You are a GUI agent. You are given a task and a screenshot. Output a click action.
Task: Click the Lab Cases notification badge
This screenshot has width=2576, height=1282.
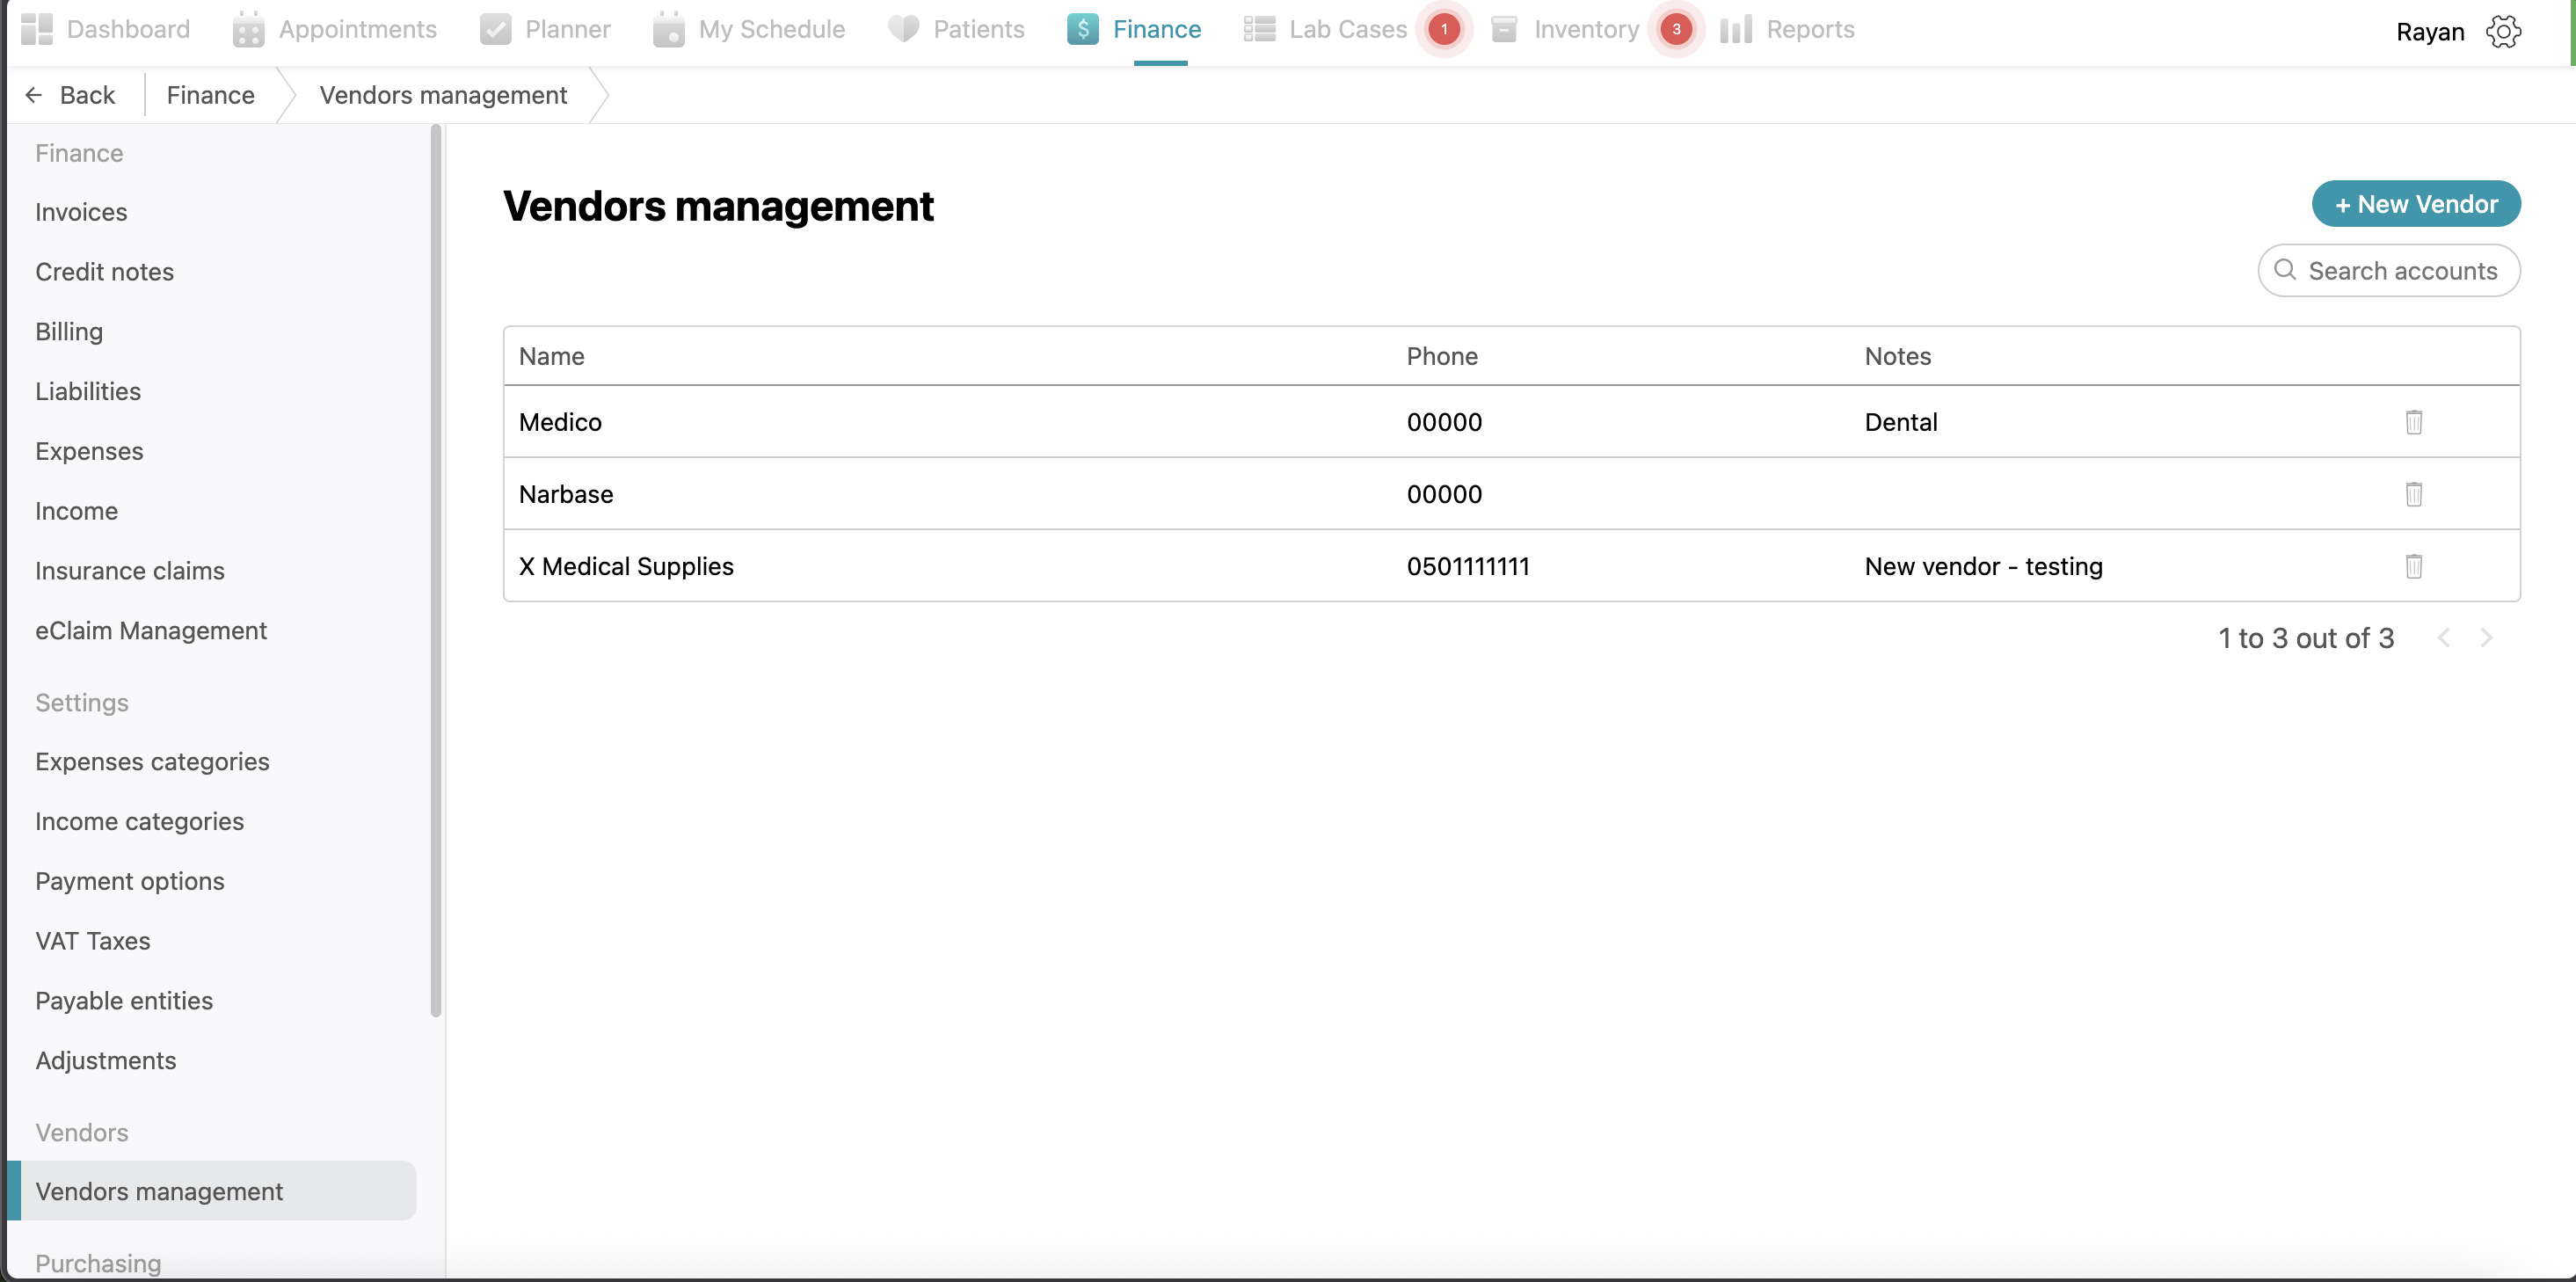pyautogui.click(x=1443, y=29)
